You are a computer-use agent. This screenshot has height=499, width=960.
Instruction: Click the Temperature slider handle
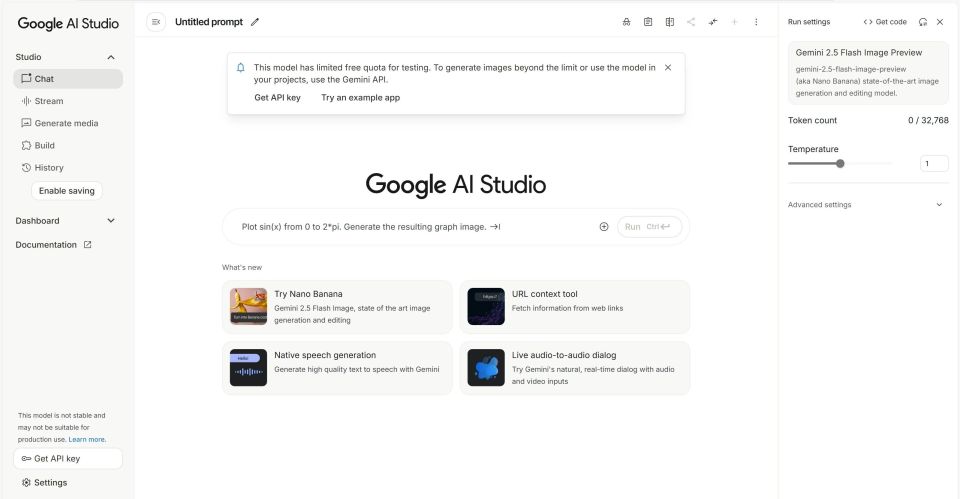[840, 163]
